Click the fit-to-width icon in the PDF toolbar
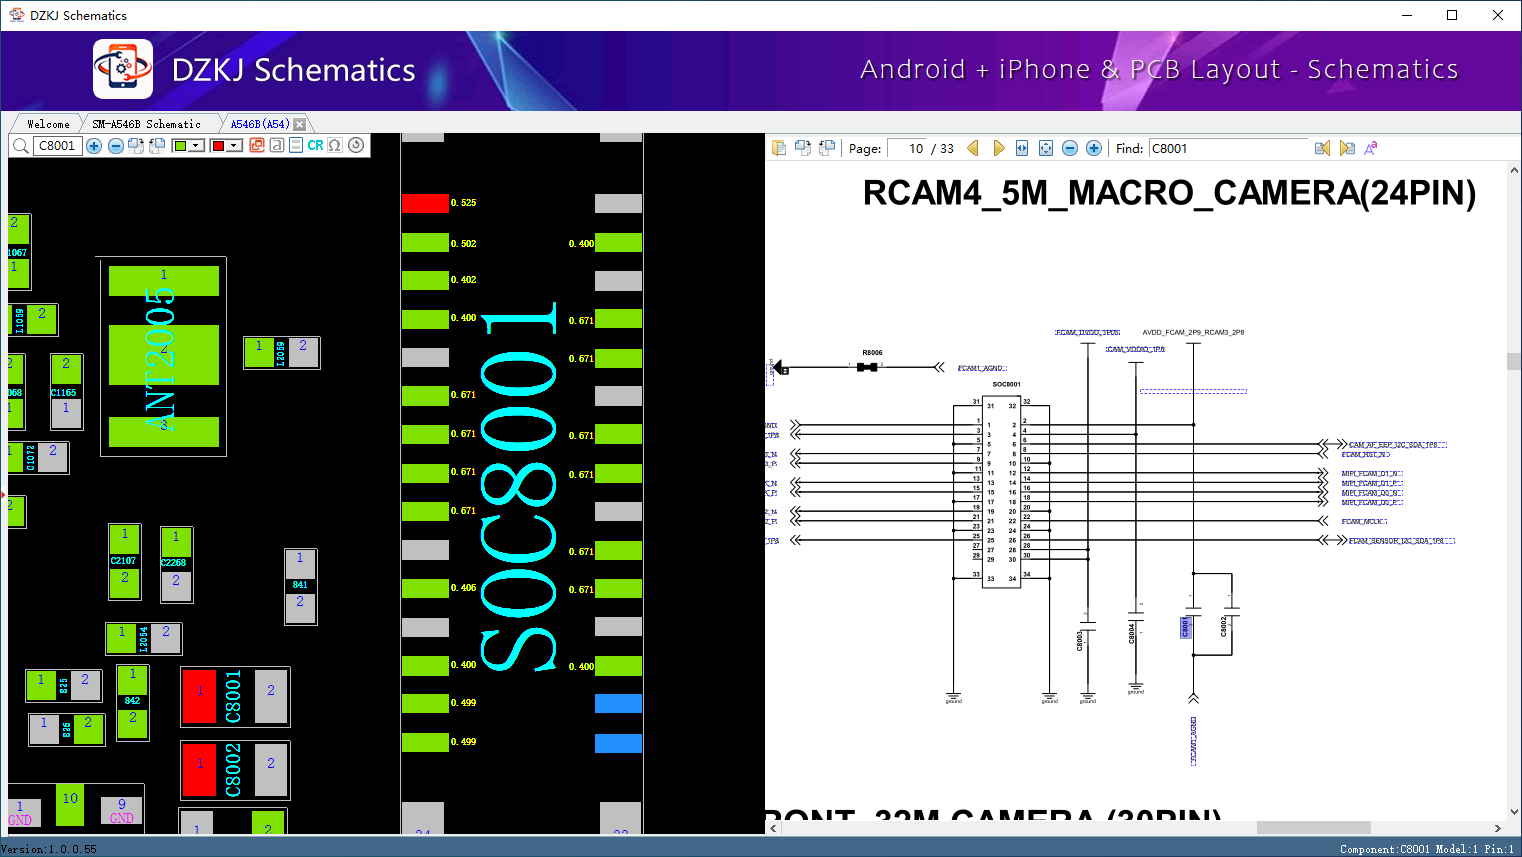Viewport: 1522px width, 857px height. pos(1021,147)
